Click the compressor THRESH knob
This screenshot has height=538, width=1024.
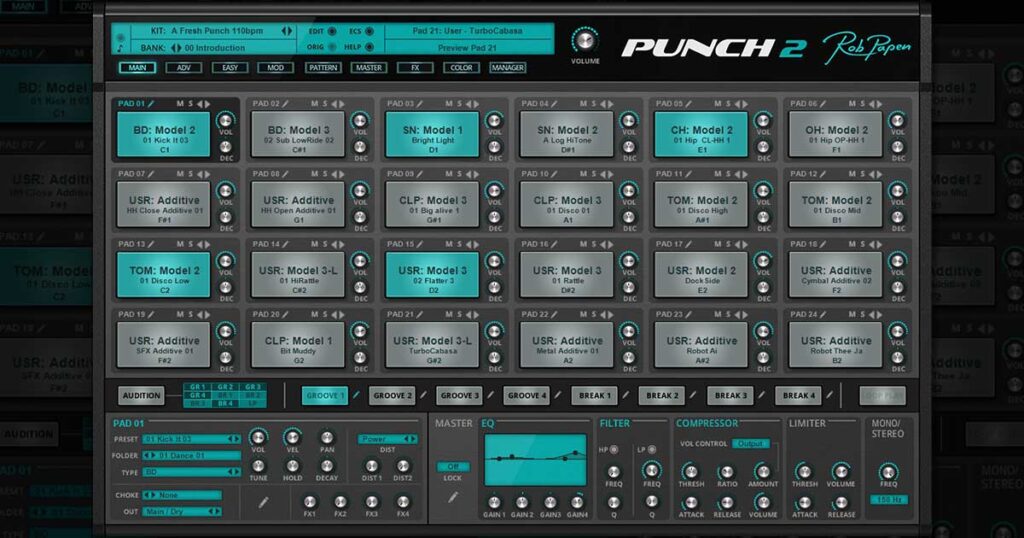tap(690, 471)
